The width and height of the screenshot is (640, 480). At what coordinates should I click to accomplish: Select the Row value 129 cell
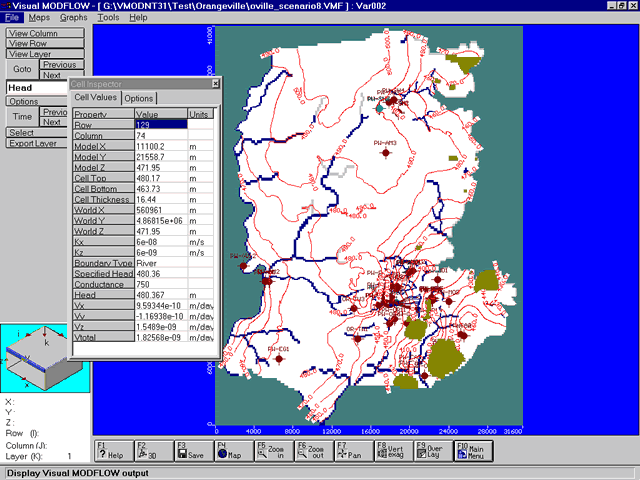pos(161,125)
